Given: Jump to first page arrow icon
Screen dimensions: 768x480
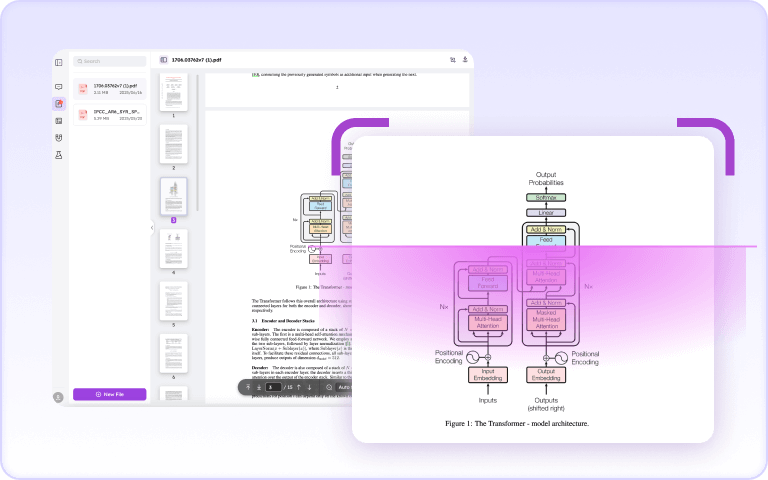Looking at the screenshot, I should [x=248, y=387].
